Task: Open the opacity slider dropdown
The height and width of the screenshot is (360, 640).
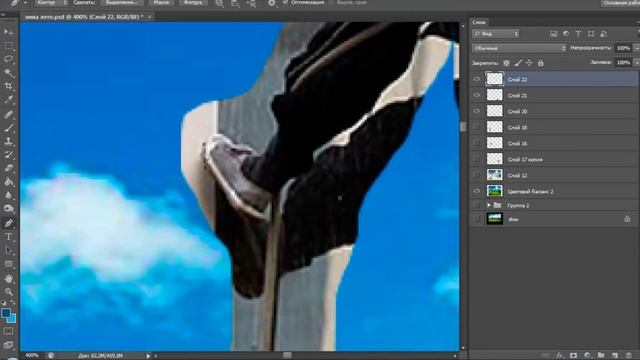Action: [x=636, y=48]
